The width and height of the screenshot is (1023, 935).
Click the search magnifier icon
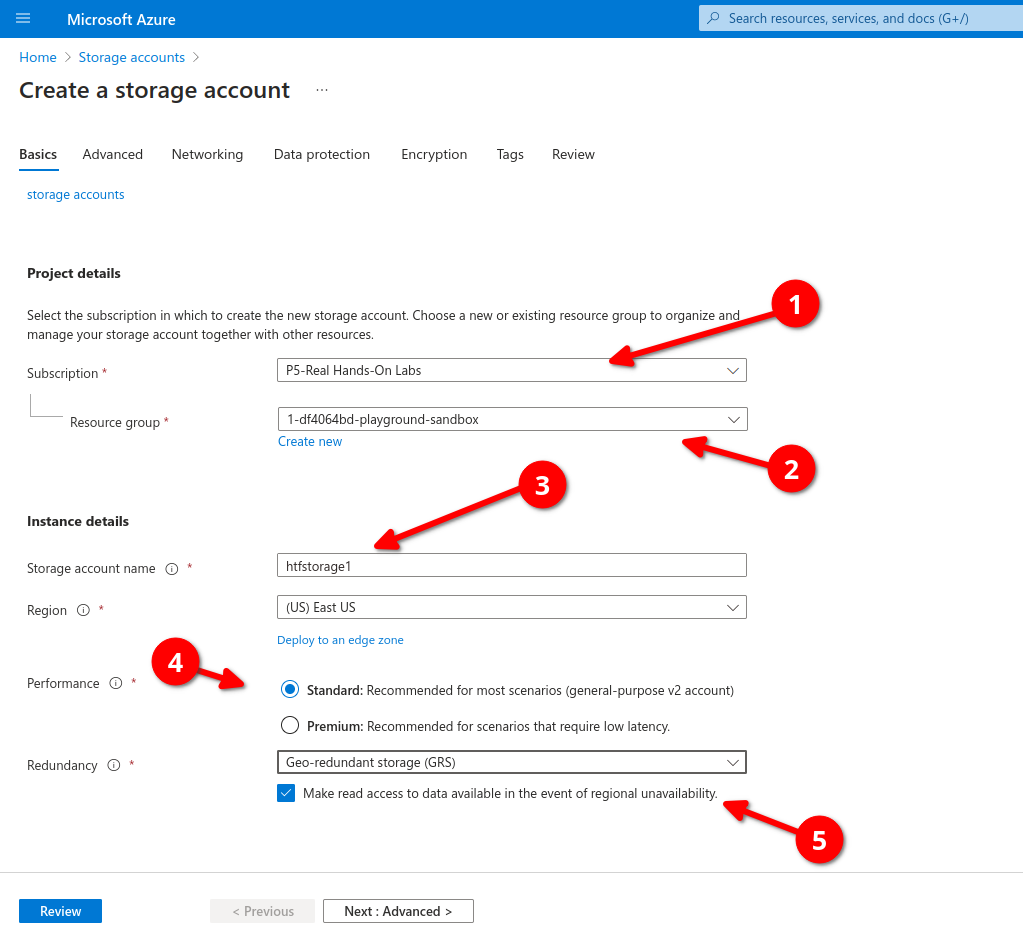(x=713, y=18)
